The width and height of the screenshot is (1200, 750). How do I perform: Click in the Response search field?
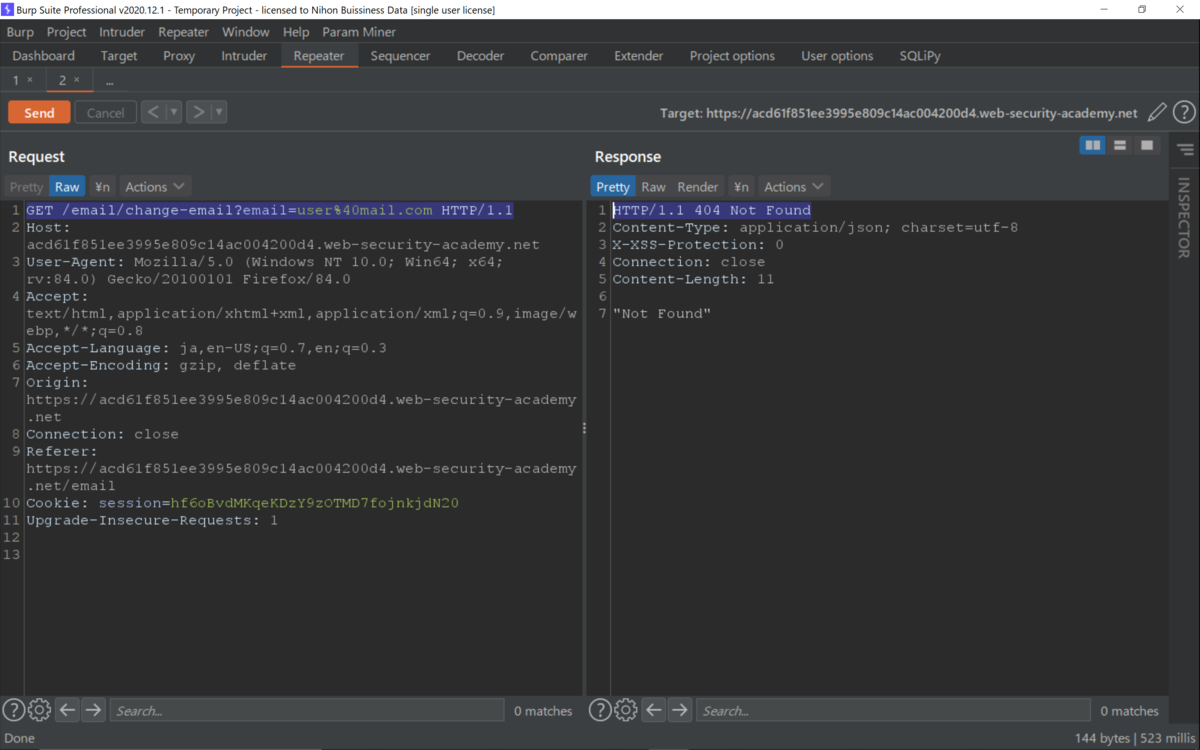(x=893, y=710)
